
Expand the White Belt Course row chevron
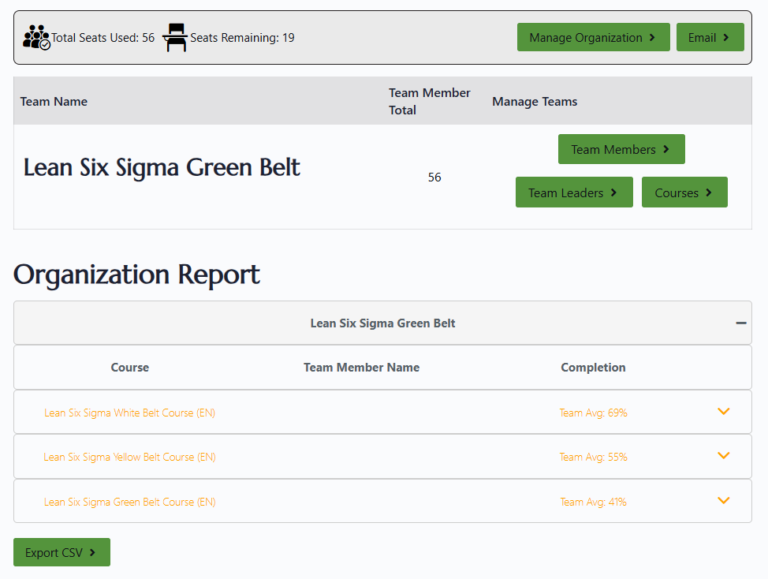[x=724, y=411]
